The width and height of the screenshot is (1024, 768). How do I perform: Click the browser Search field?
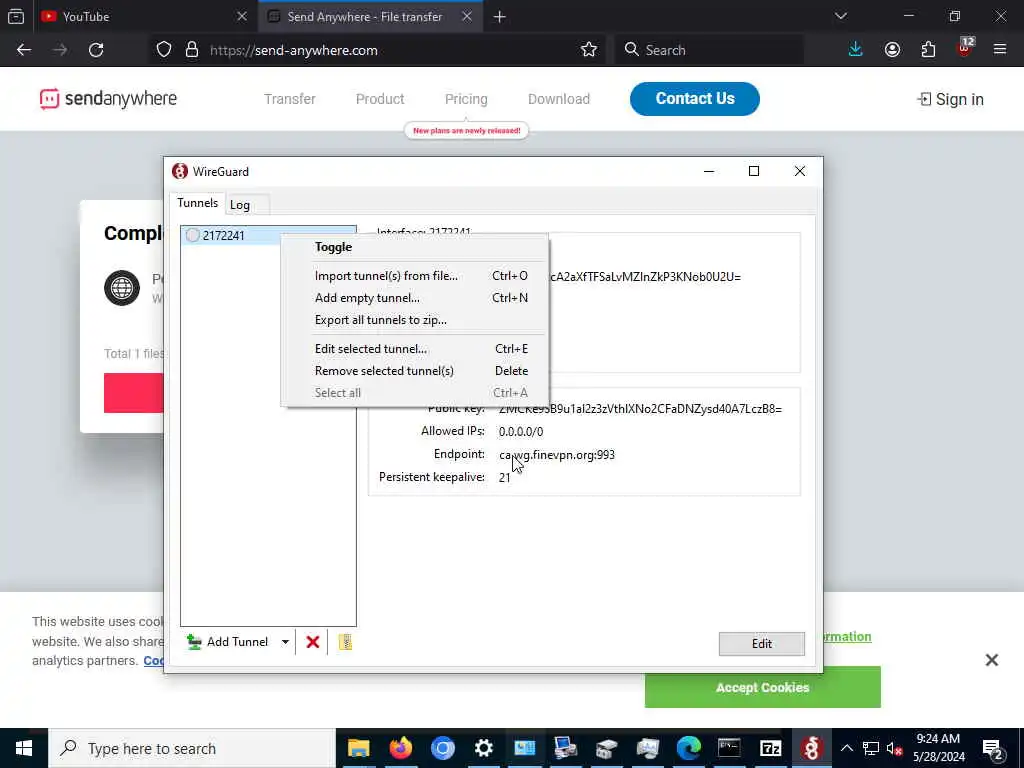click(x=709, y=50)
